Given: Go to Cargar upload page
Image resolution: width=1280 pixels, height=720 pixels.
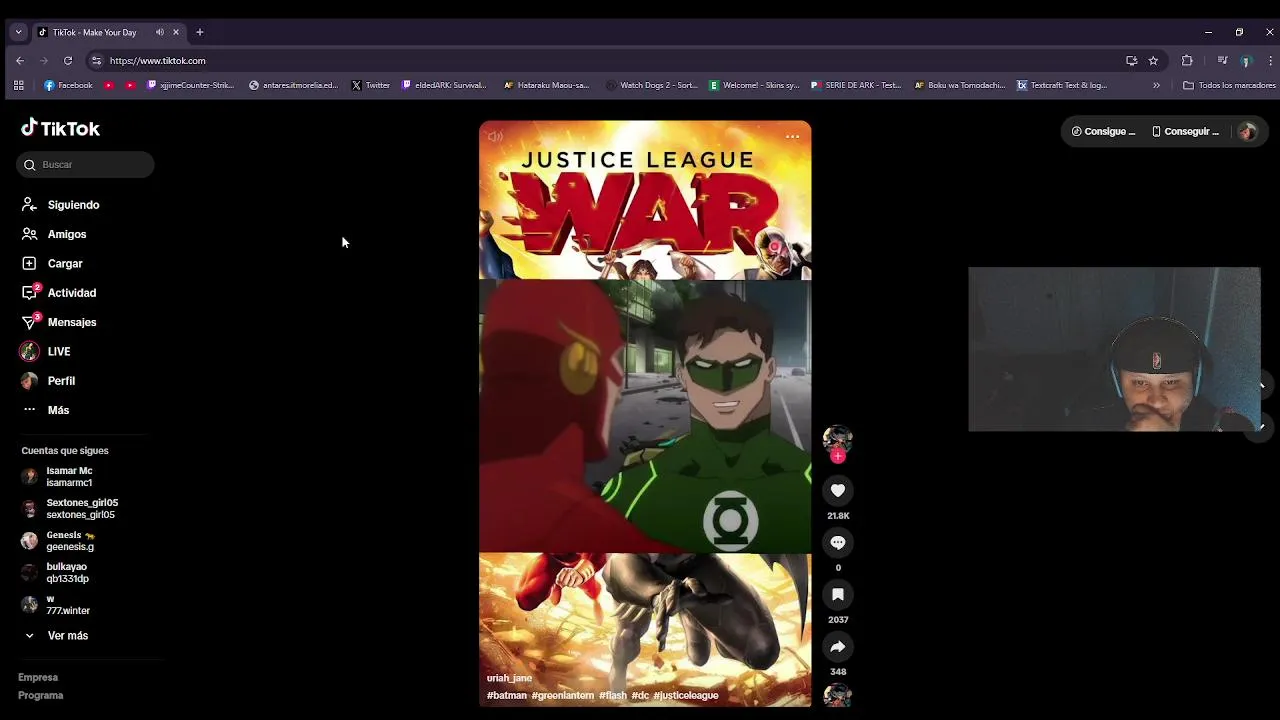Looking at the screenshot, I should click(52, 264).
